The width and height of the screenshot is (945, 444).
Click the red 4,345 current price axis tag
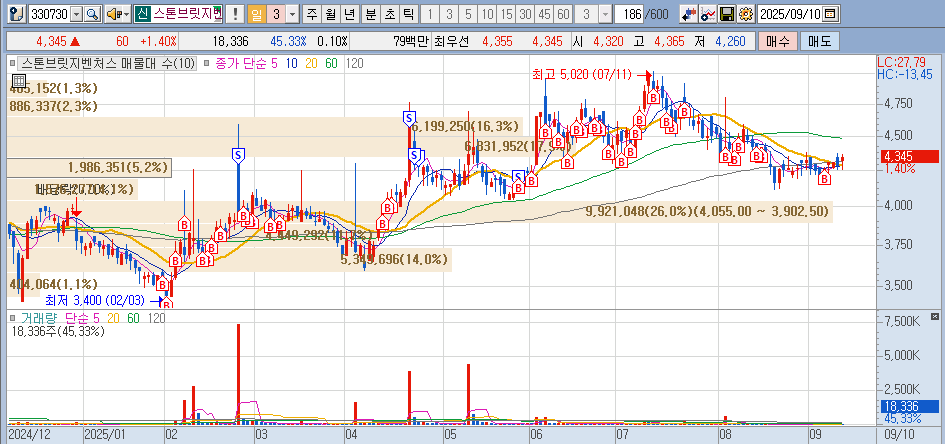point(909,157)
